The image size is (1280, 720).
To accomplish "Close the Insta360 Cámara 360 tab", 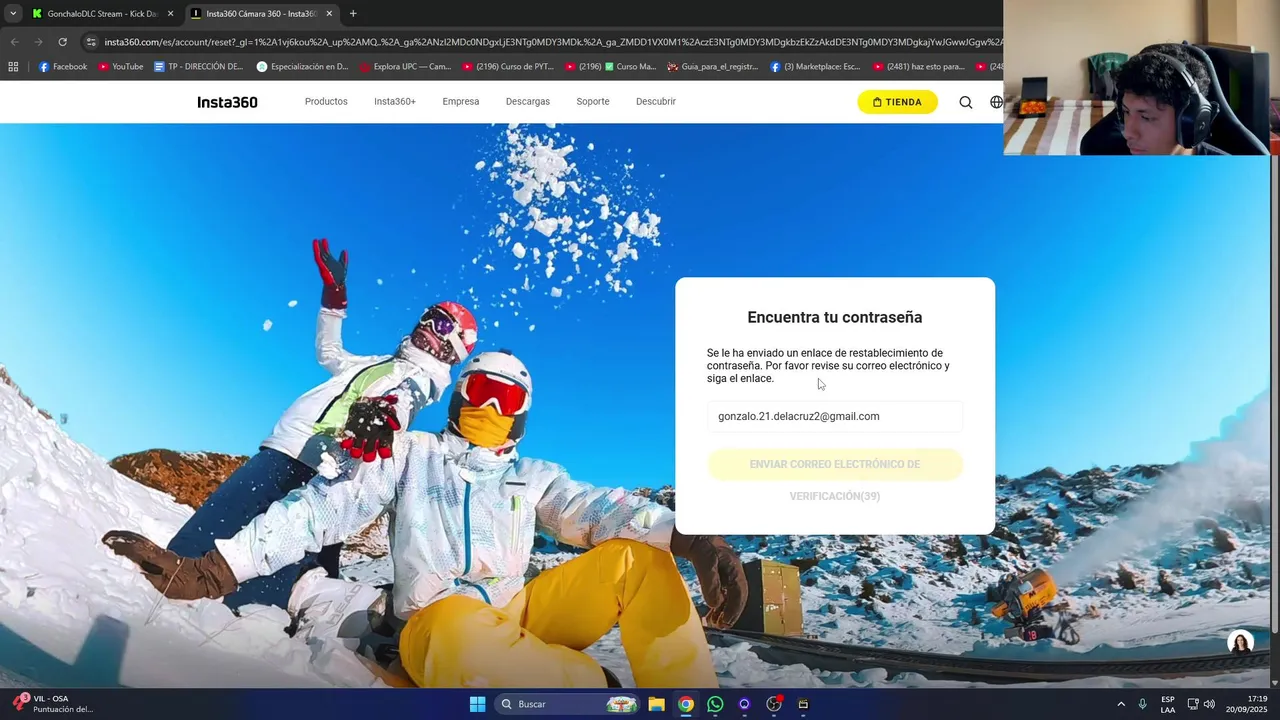I will (x=329, y=14).
